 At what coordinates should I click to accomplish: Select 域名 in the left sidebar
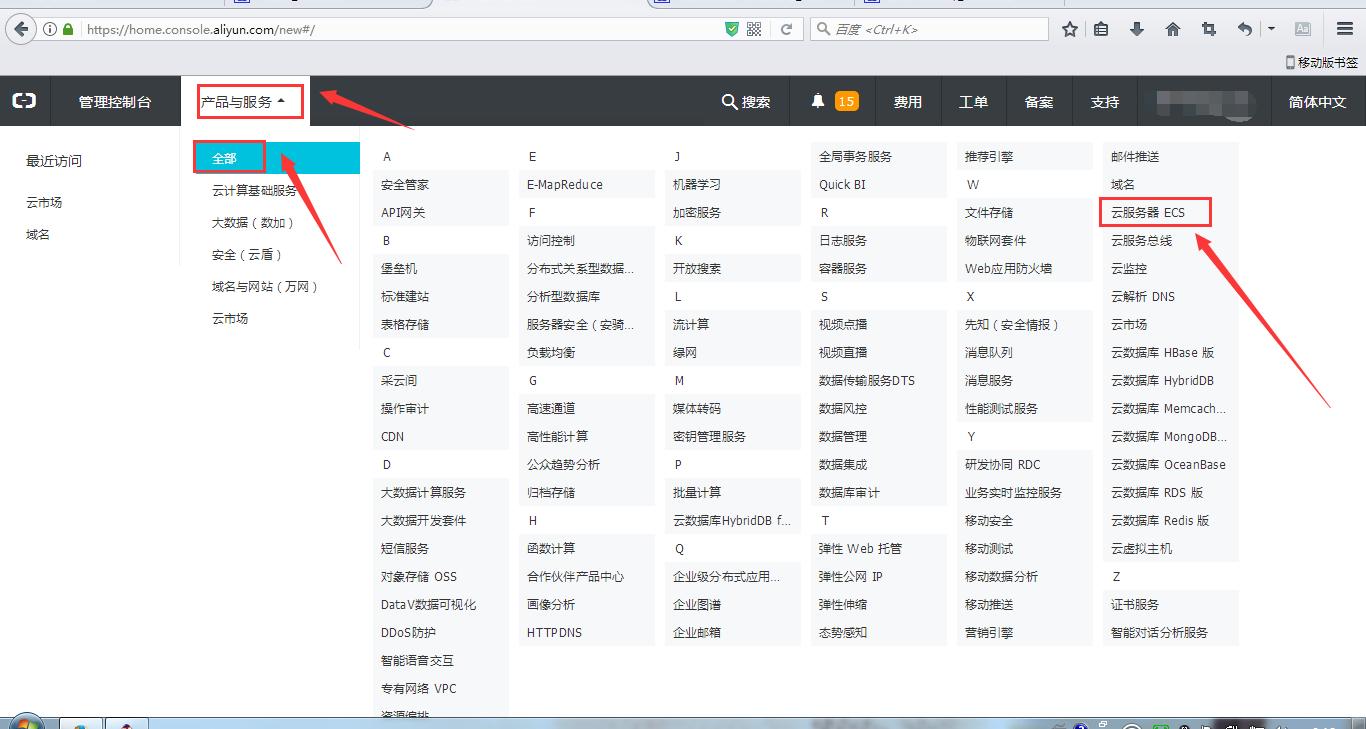(37, 234)
